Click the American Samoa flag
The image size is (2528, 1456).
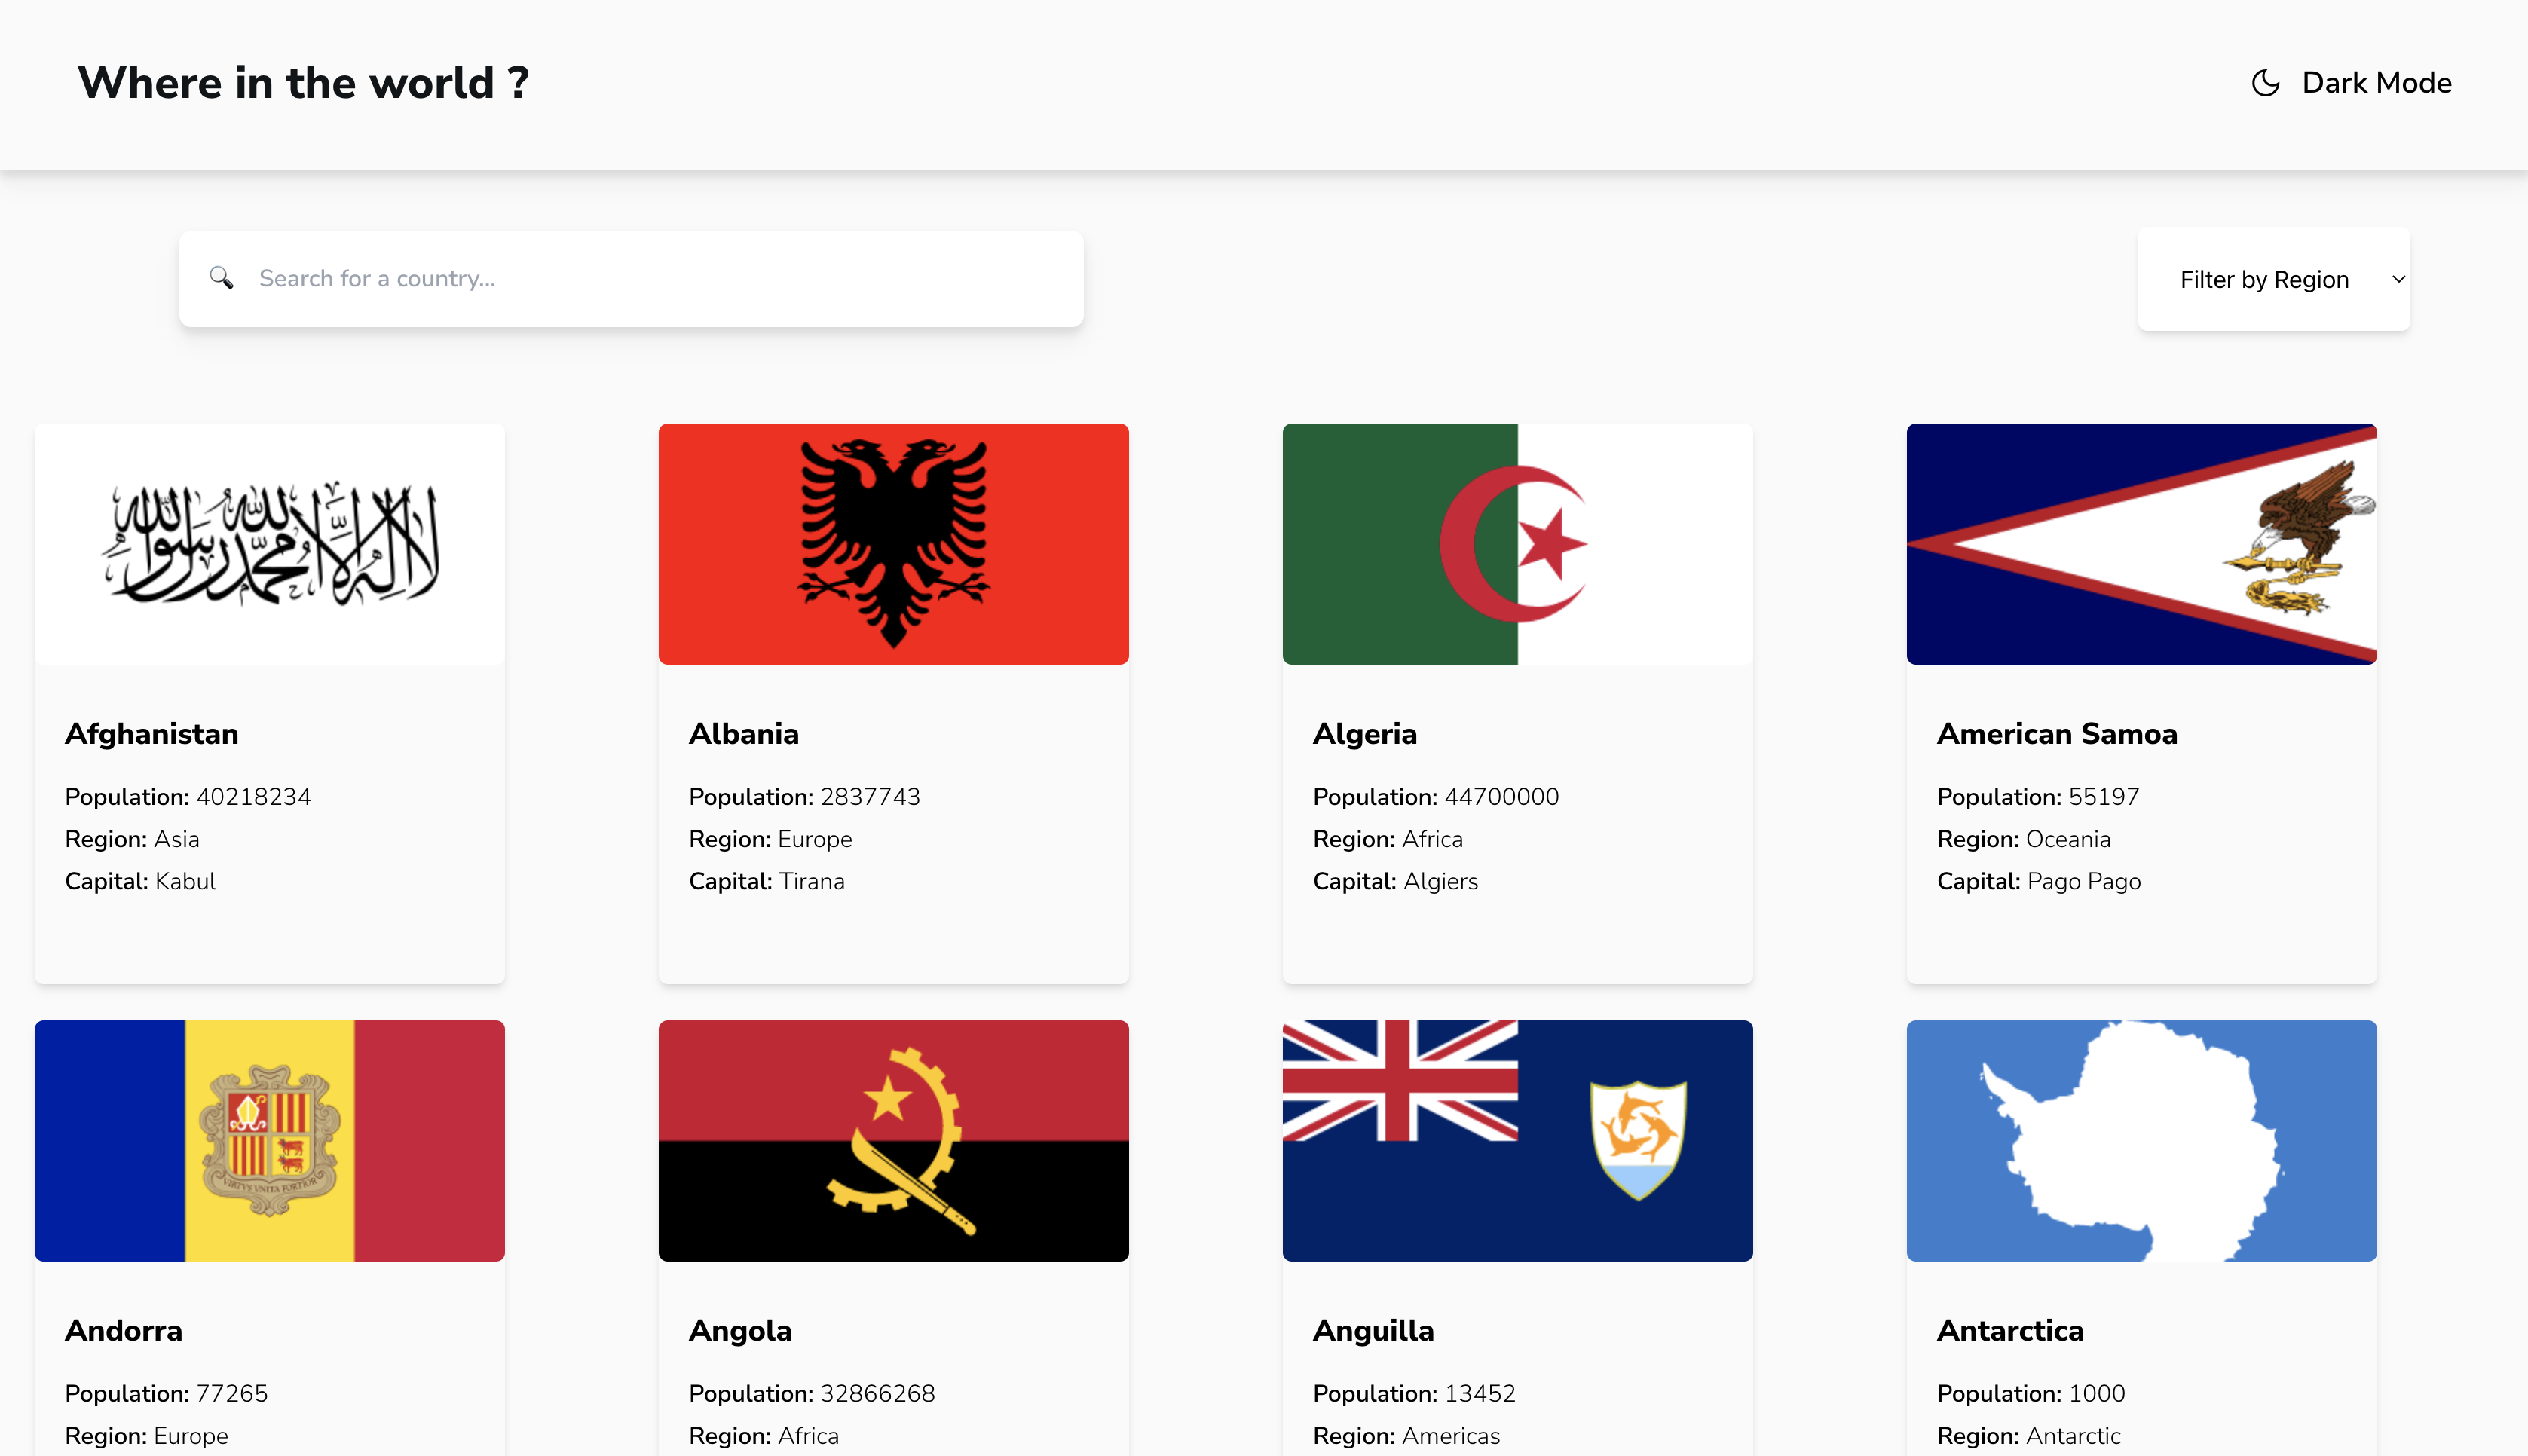coord(2141,544)
